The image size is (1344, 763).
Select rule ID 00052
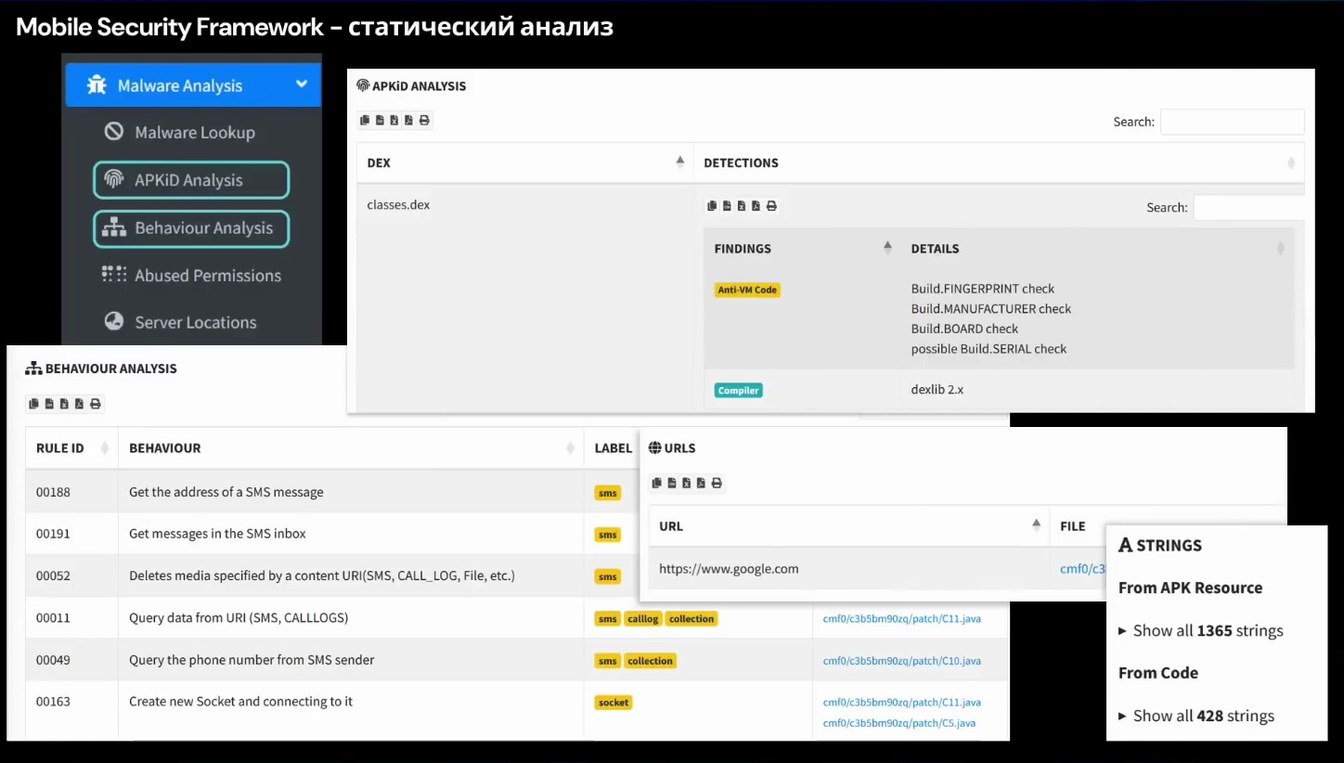53,576
